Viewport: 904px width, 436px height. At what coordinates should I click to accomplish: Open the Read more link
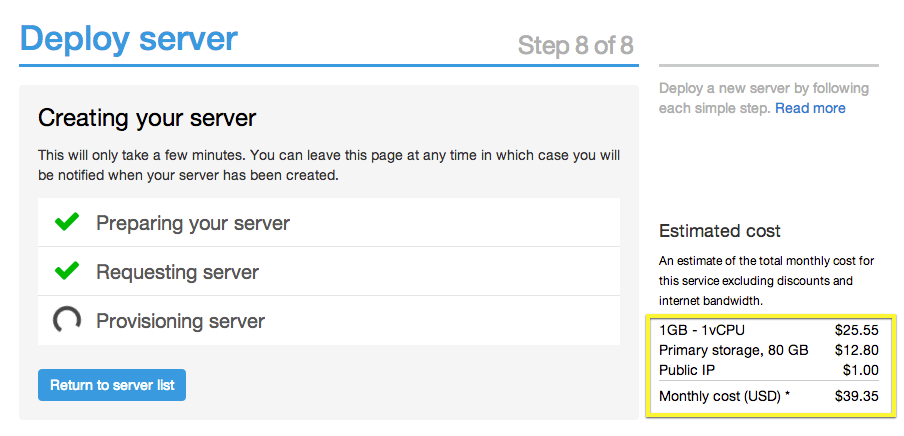coord(810,108)
